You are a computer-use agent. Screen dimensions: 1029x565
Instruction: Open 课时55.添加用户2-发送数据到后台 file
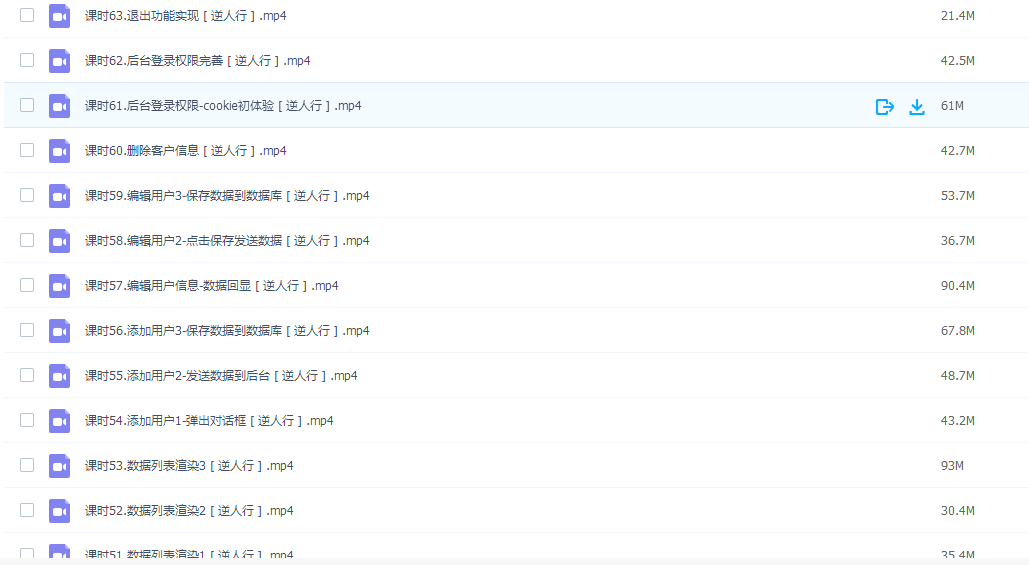point(221,376)
